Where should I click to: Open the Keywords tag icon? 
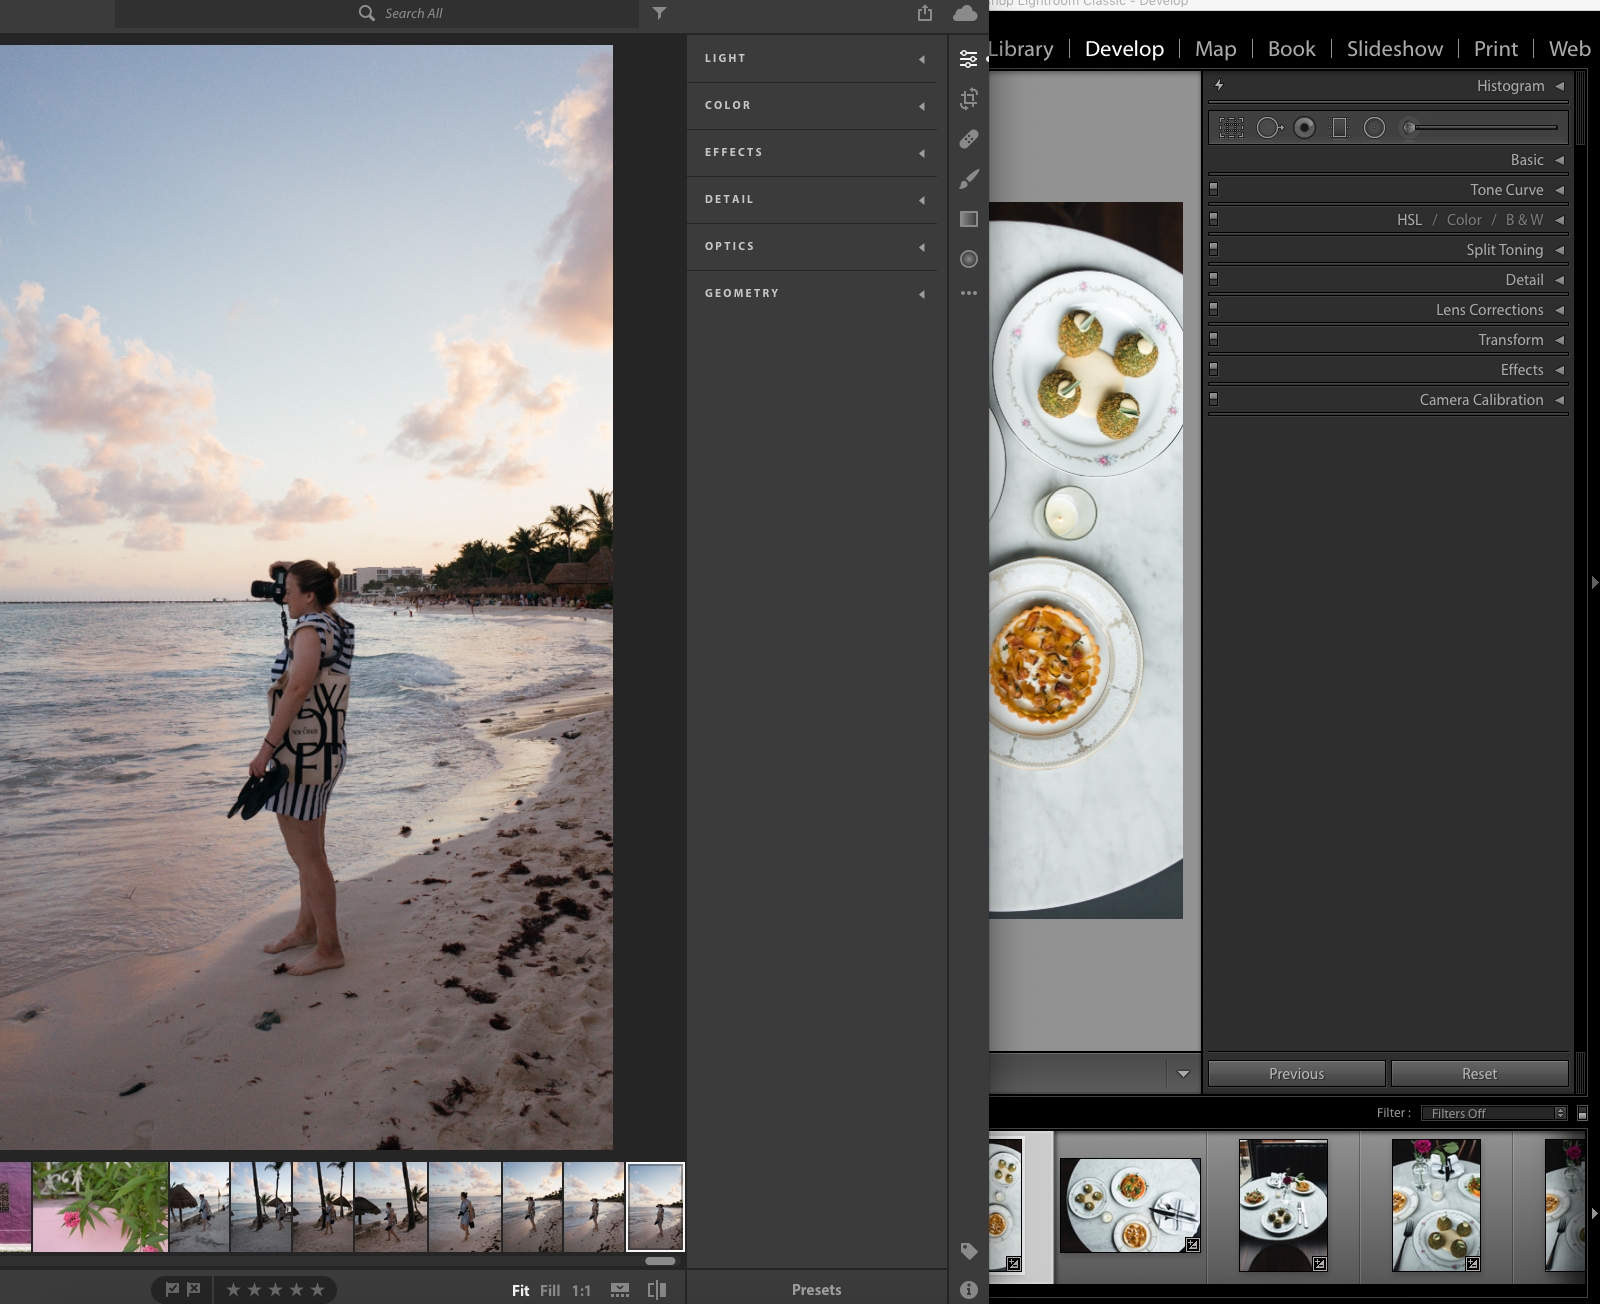pyautogui.click(x=968, y=1251)
